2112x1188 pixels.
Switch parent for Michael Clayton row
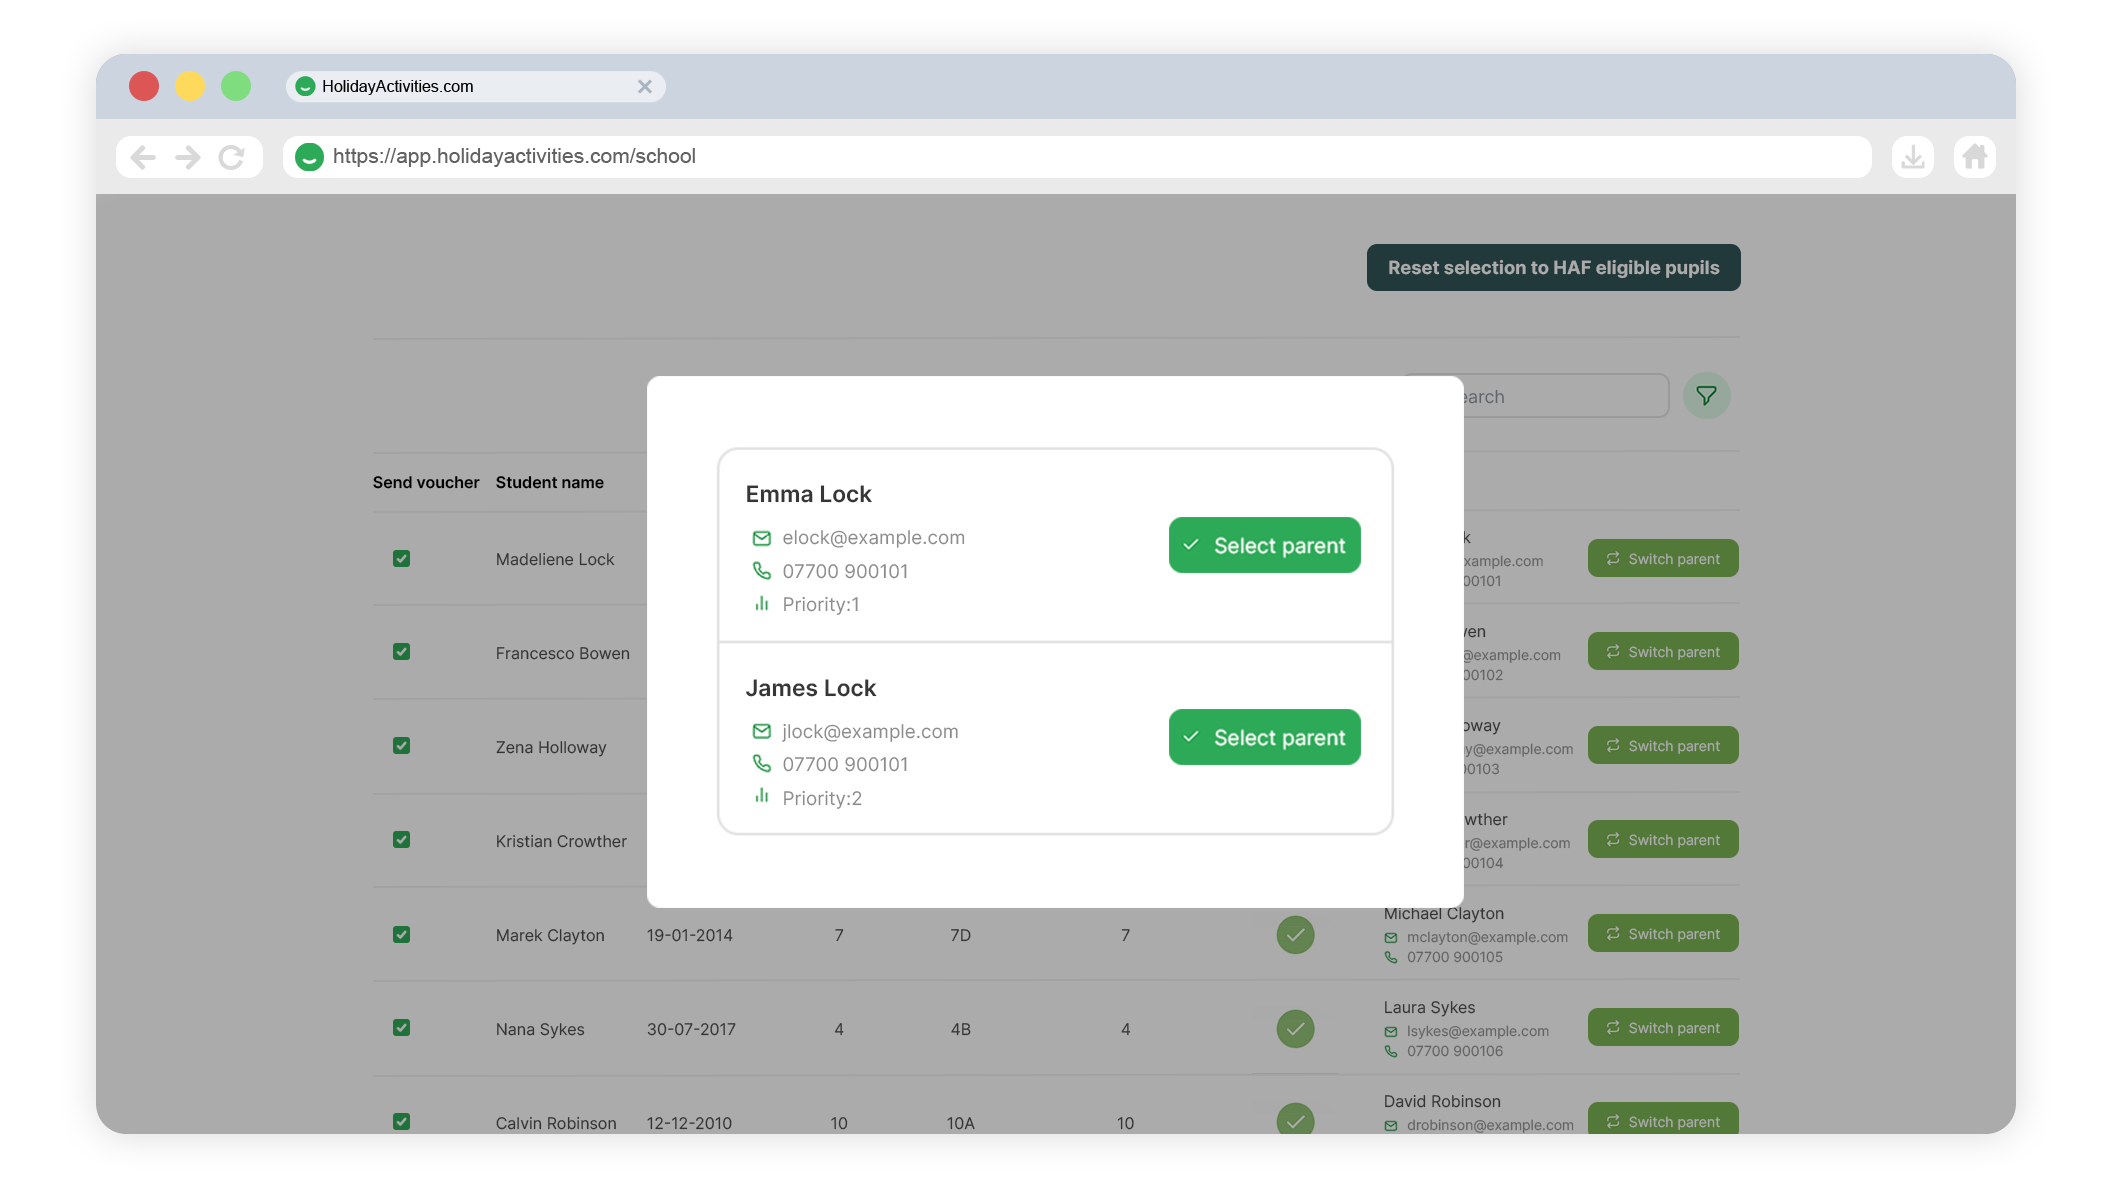[1662, 934]
